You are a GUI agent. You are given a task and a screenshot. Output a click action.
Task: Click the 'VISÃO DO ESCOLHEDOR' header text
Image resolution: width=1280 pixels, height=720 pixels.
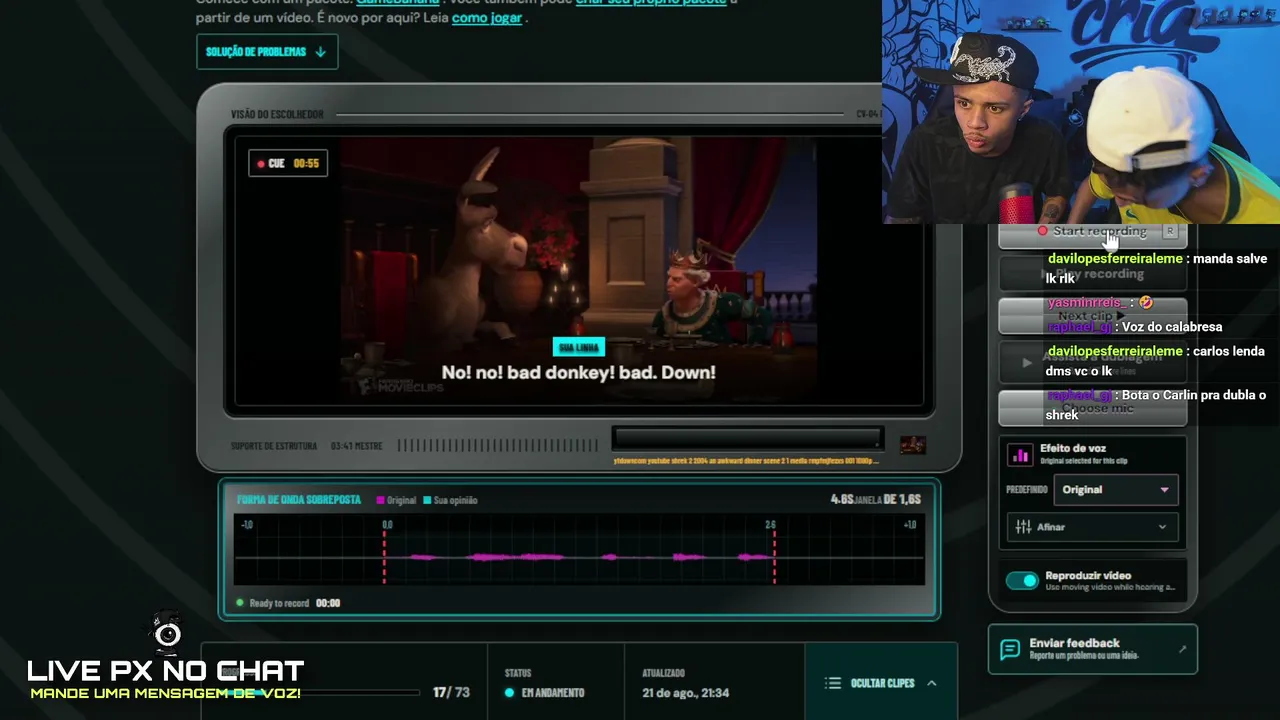tap(277, 115)
